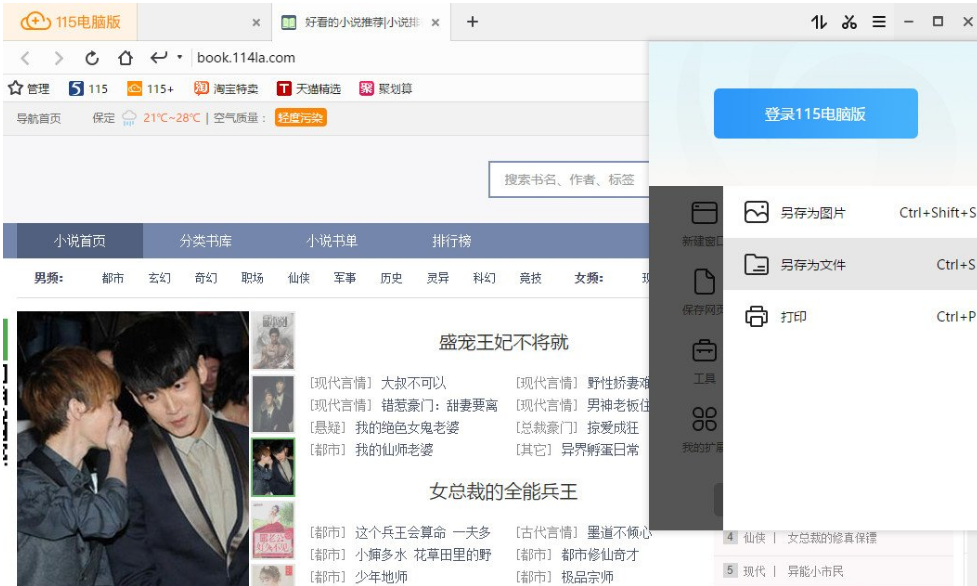Screen dimensions: 977x586
Task: Close the 115电脑版 tab
Action: (x=256, y=22)
